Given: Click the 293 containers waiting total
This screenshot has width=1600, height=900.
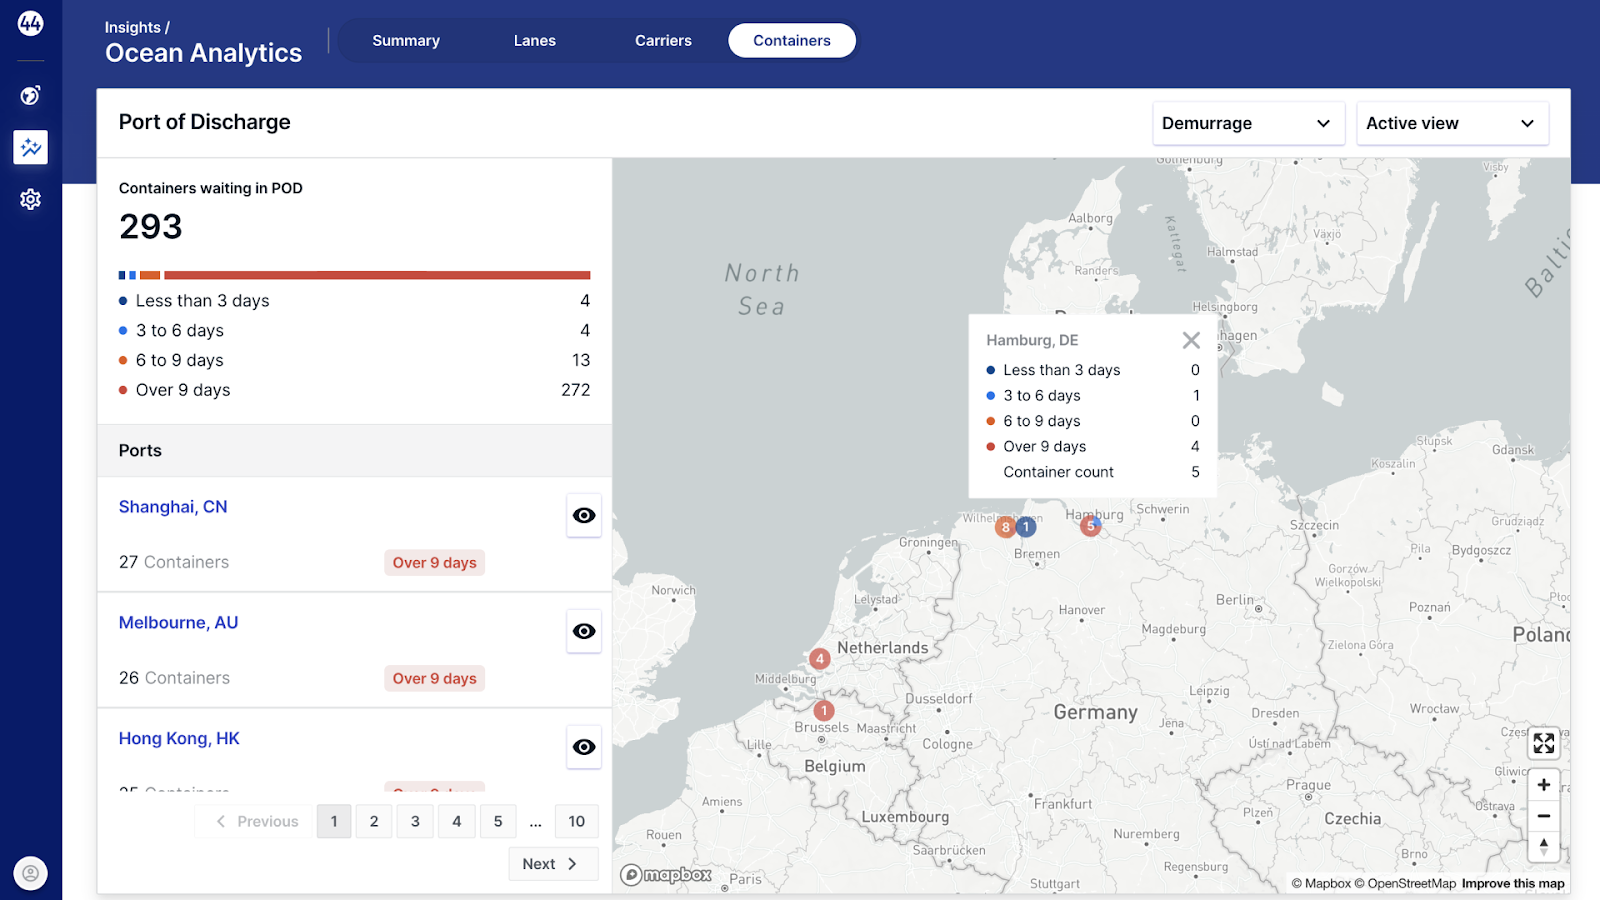Looking at the screenshot, I should [x=151, y=227].
